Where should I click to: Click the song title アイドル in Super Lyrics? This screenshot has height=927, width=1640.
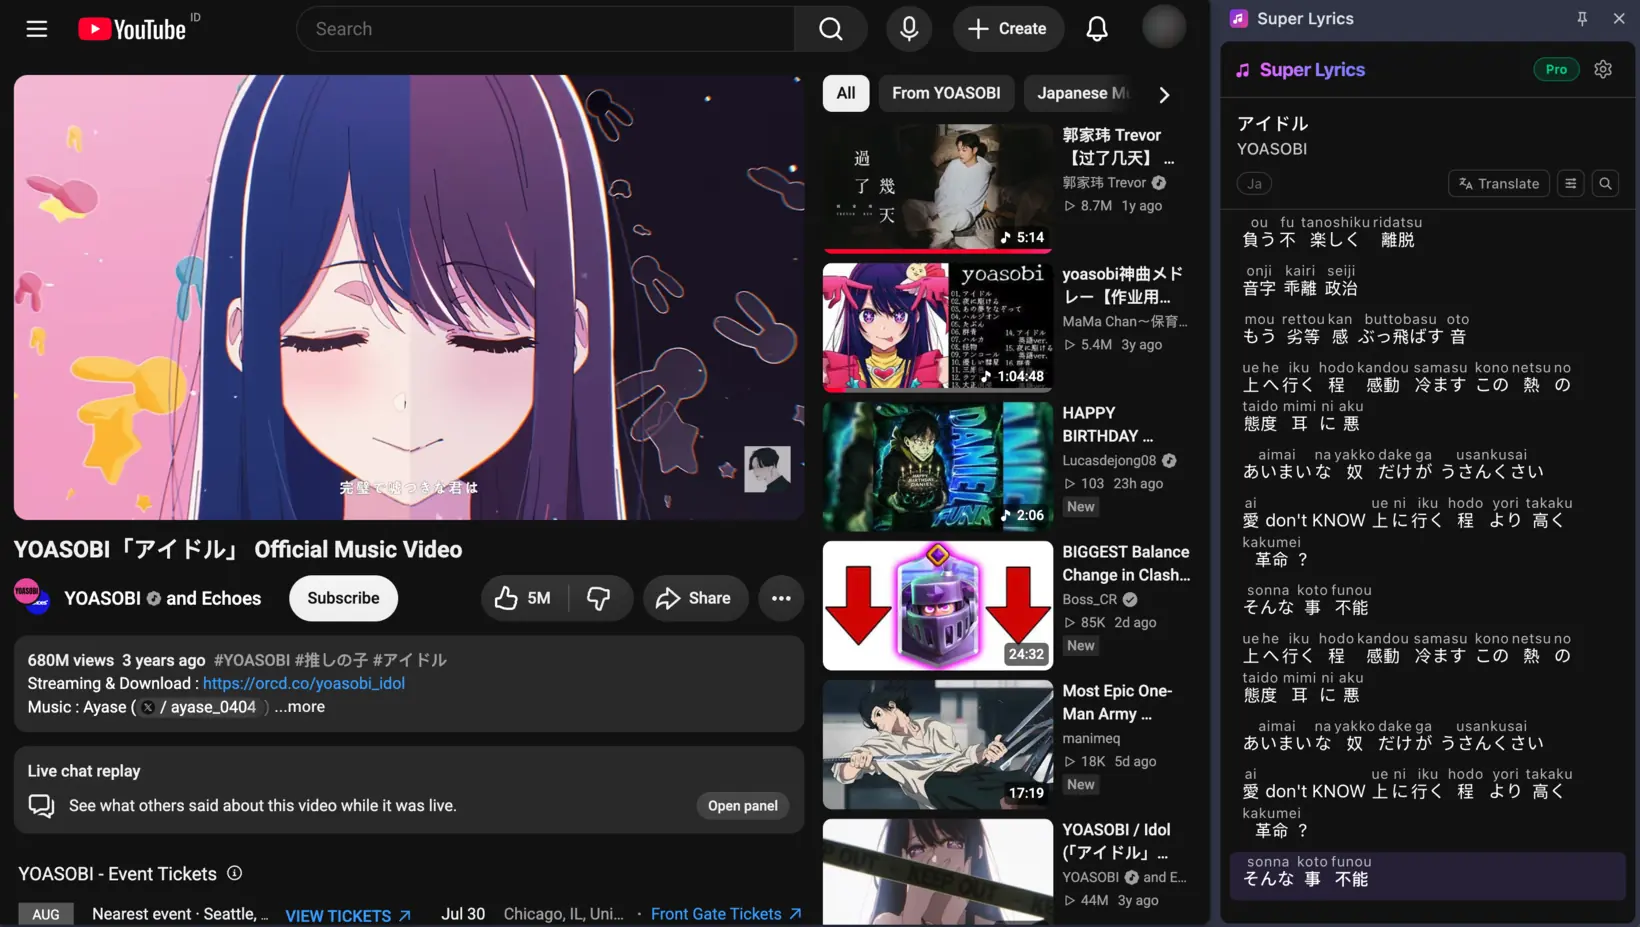(1272, 123)
